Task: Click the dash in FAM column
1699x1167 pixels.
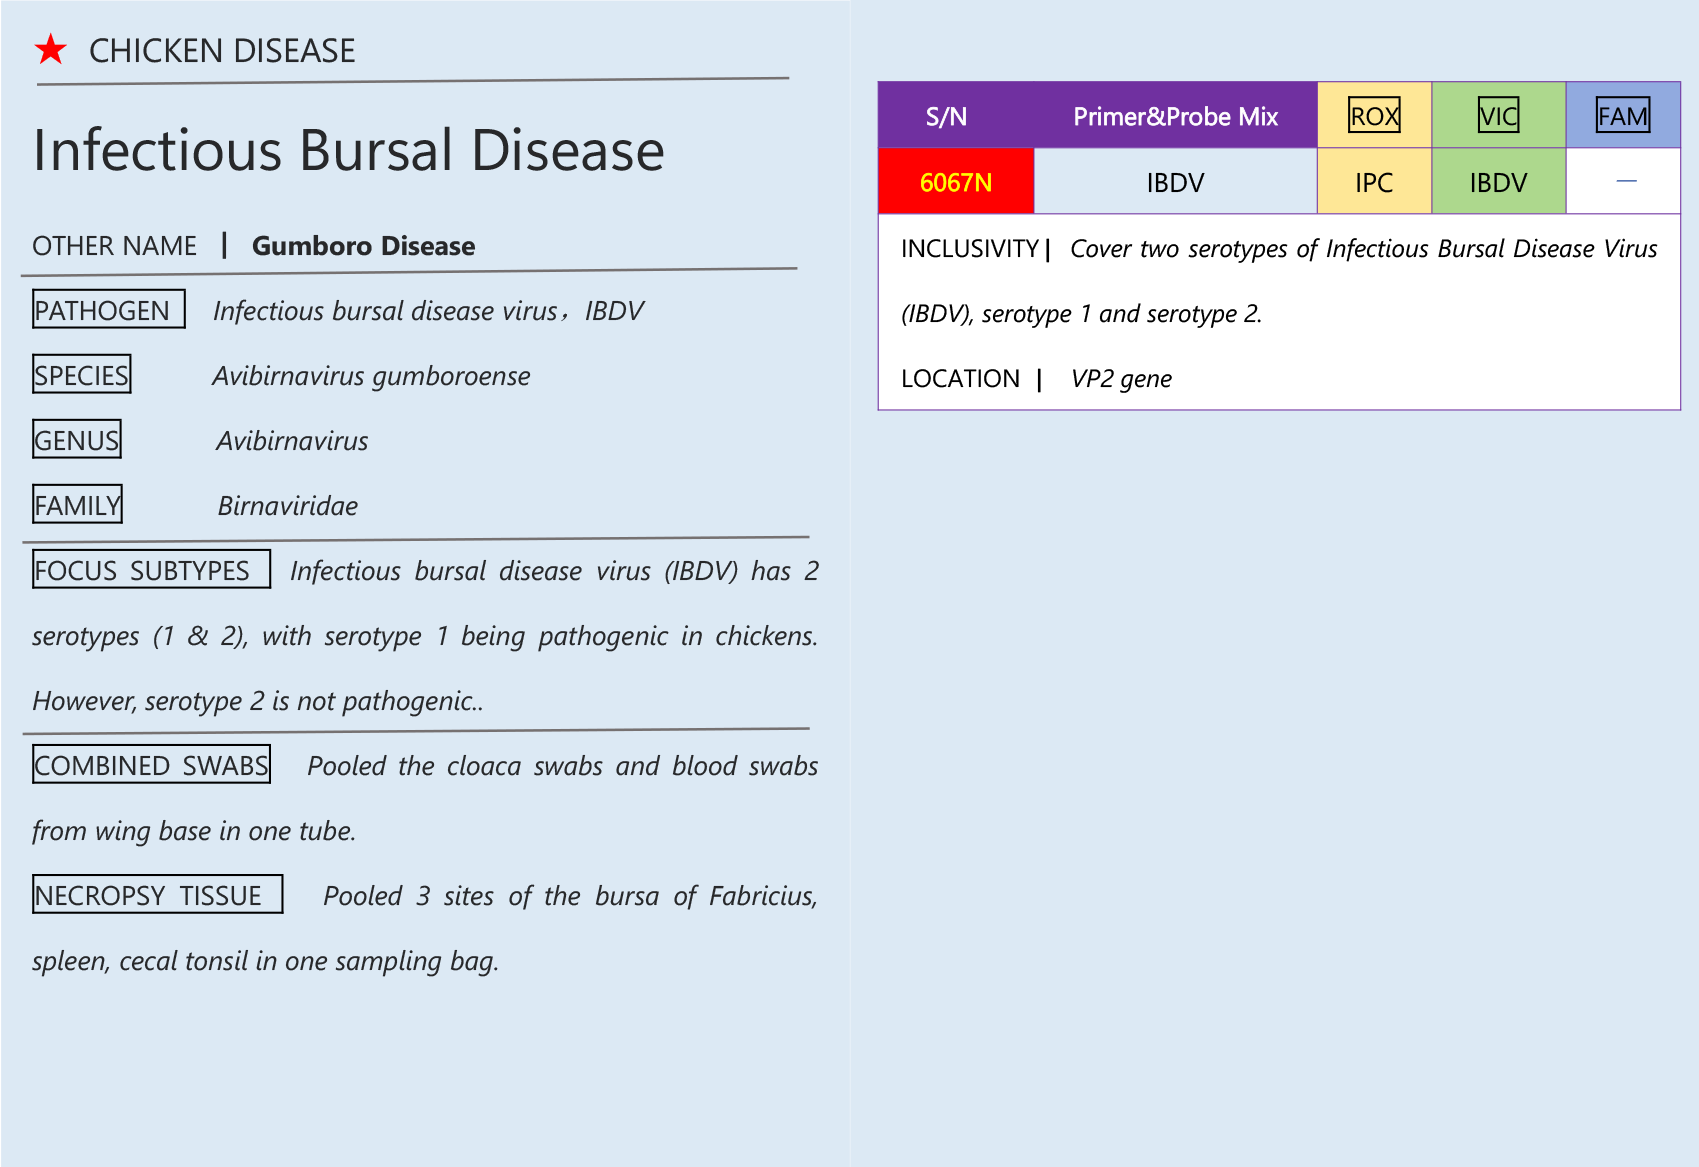Action: [1626, 182]
